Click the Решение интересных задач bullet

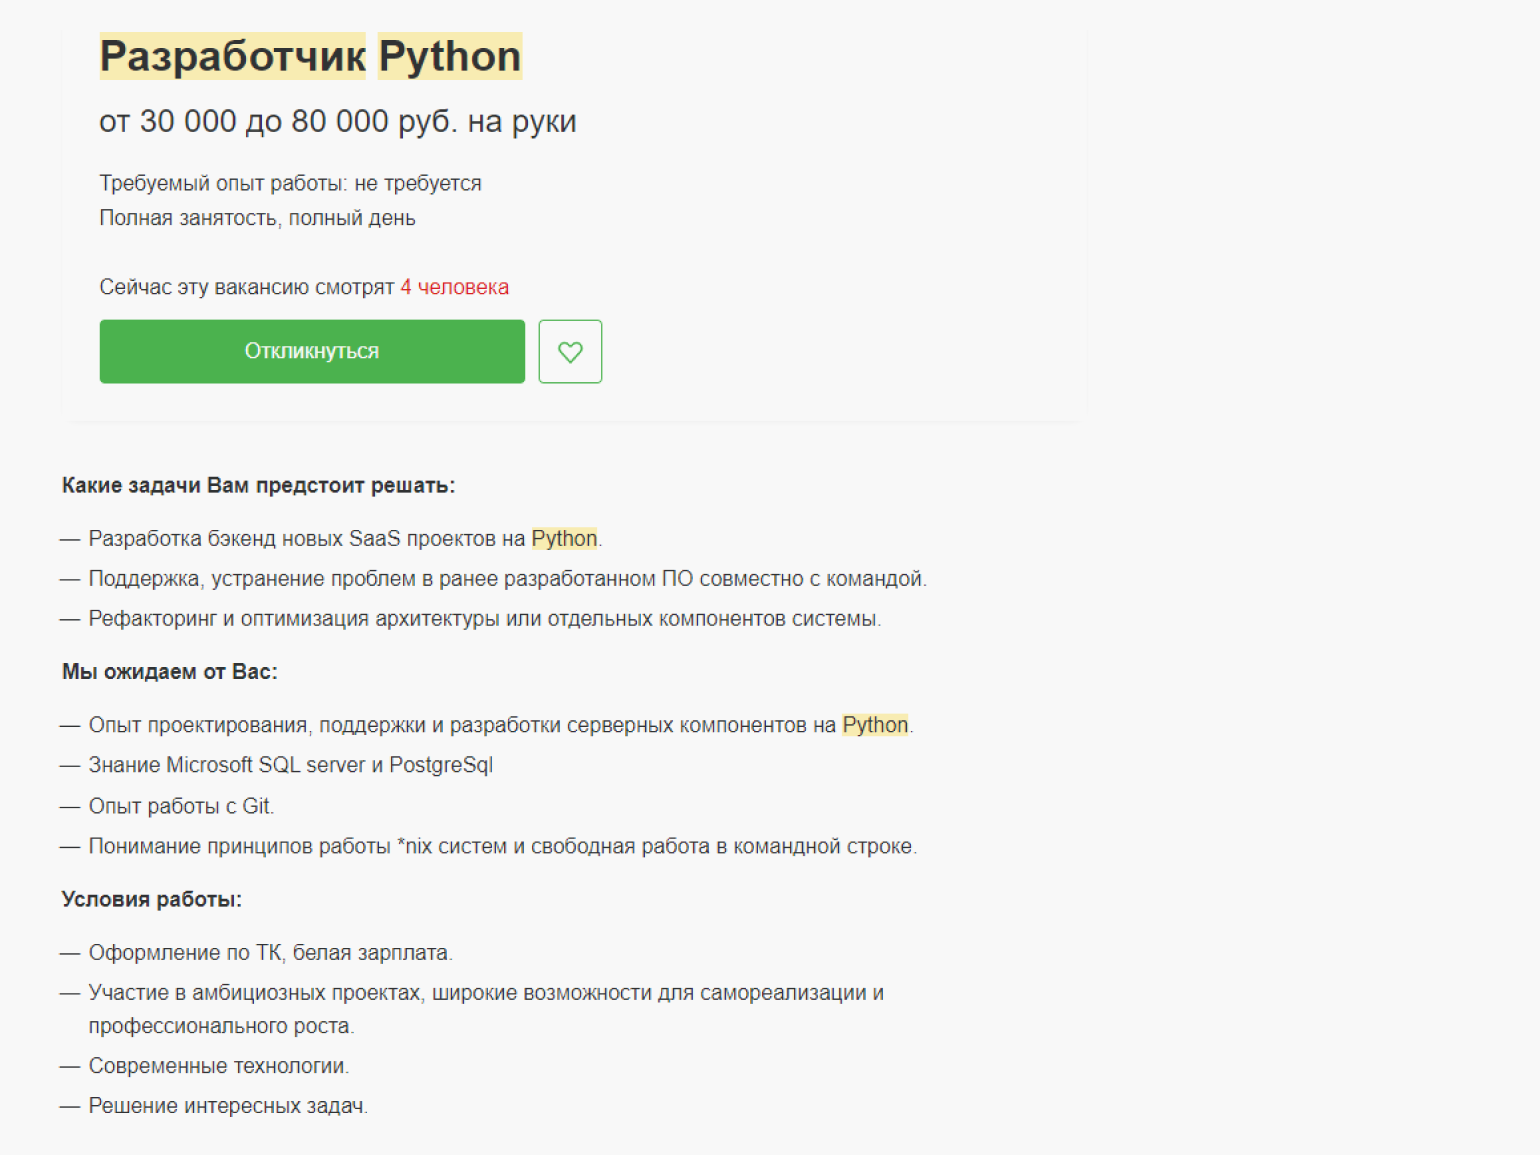pyautogui.click(x=228, y=1106)
